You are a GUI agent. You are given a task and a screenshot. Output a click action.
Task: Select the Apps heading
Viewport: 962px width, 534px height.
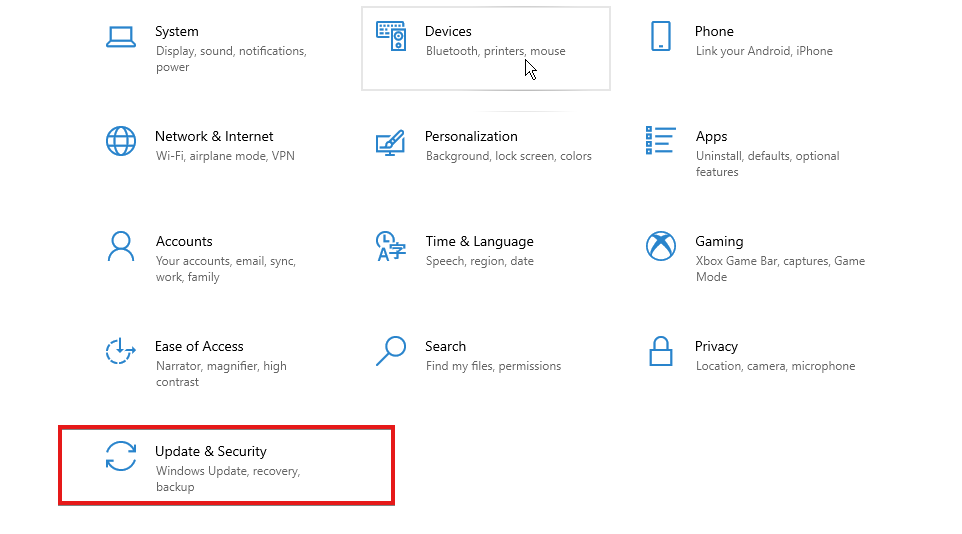tap(712, 137)
